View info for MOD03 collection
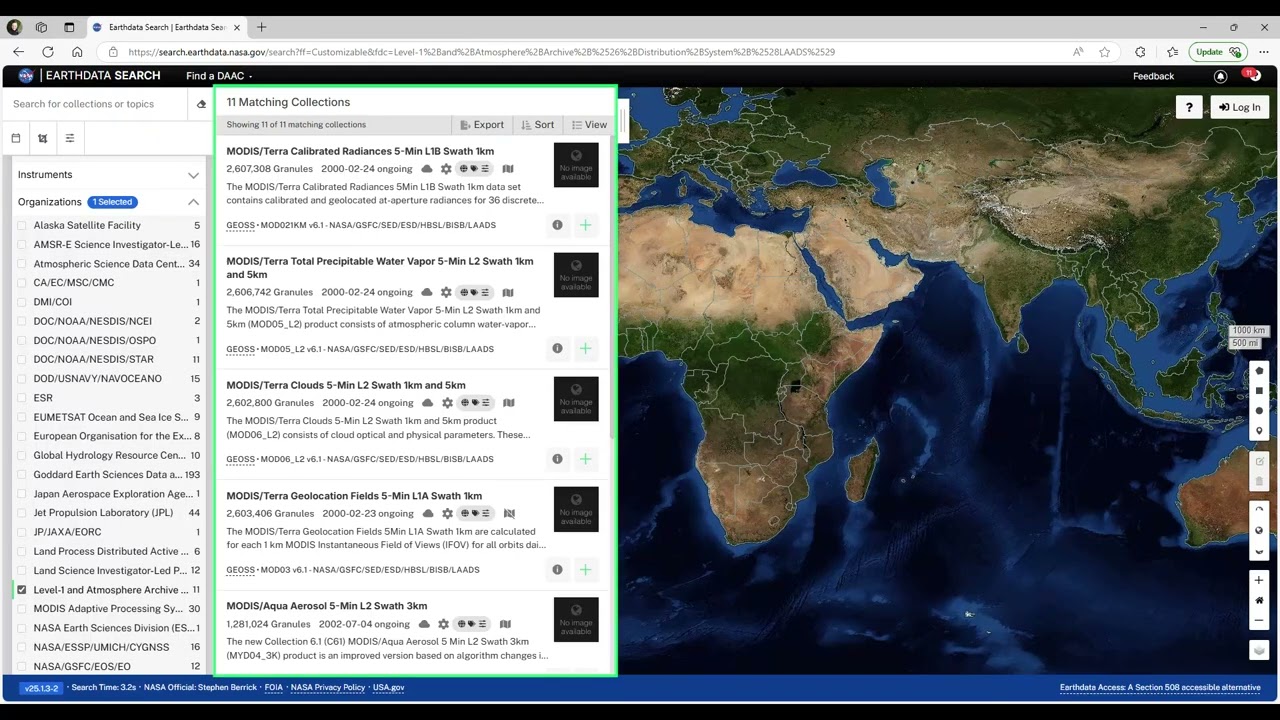This screenshot has width=1280, height=720. [x=557, y=570]
